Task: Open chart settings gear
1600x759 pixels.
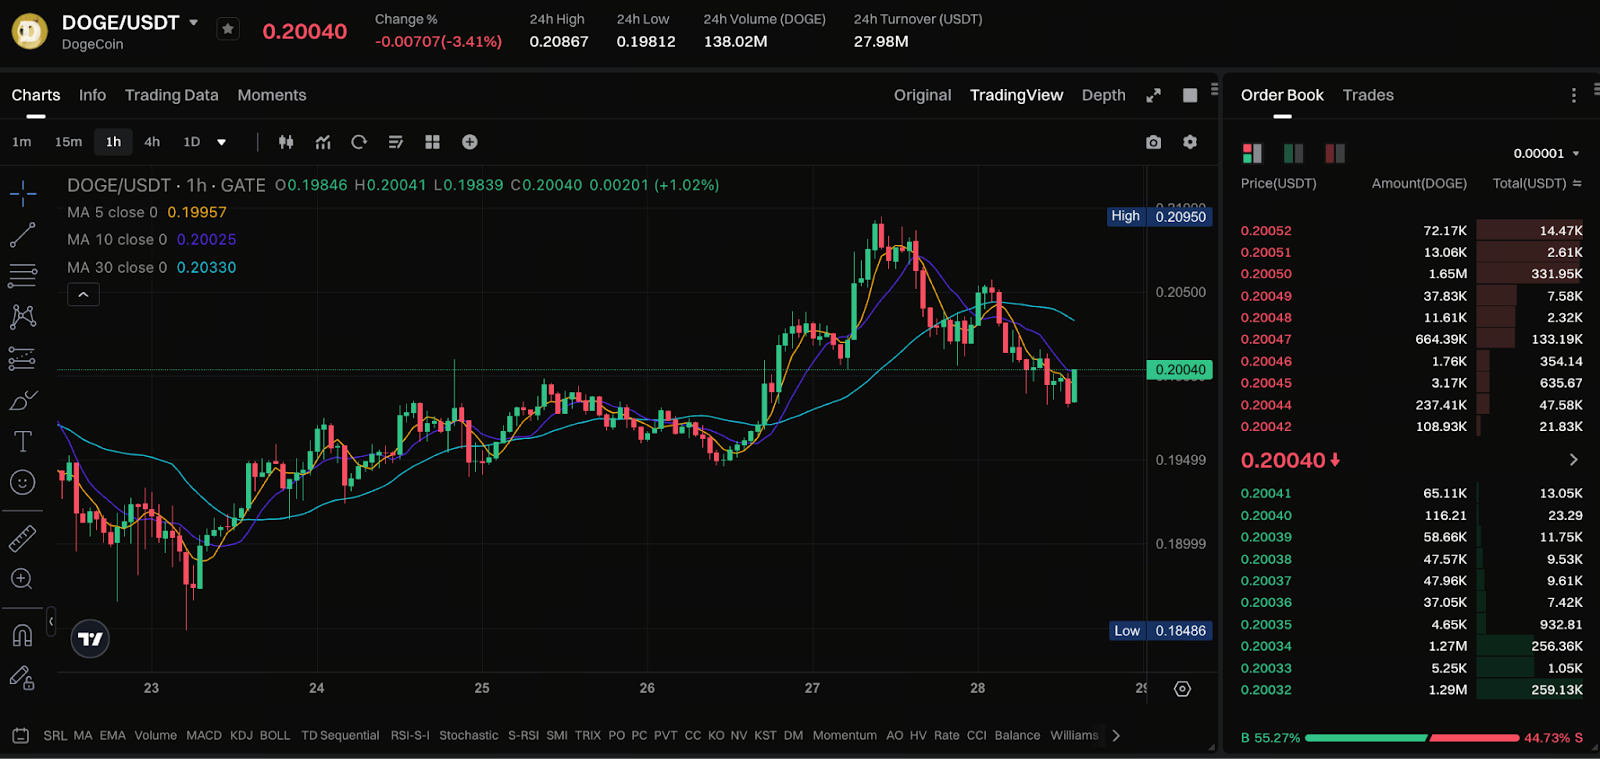Action: click(x=1190, y=142)
